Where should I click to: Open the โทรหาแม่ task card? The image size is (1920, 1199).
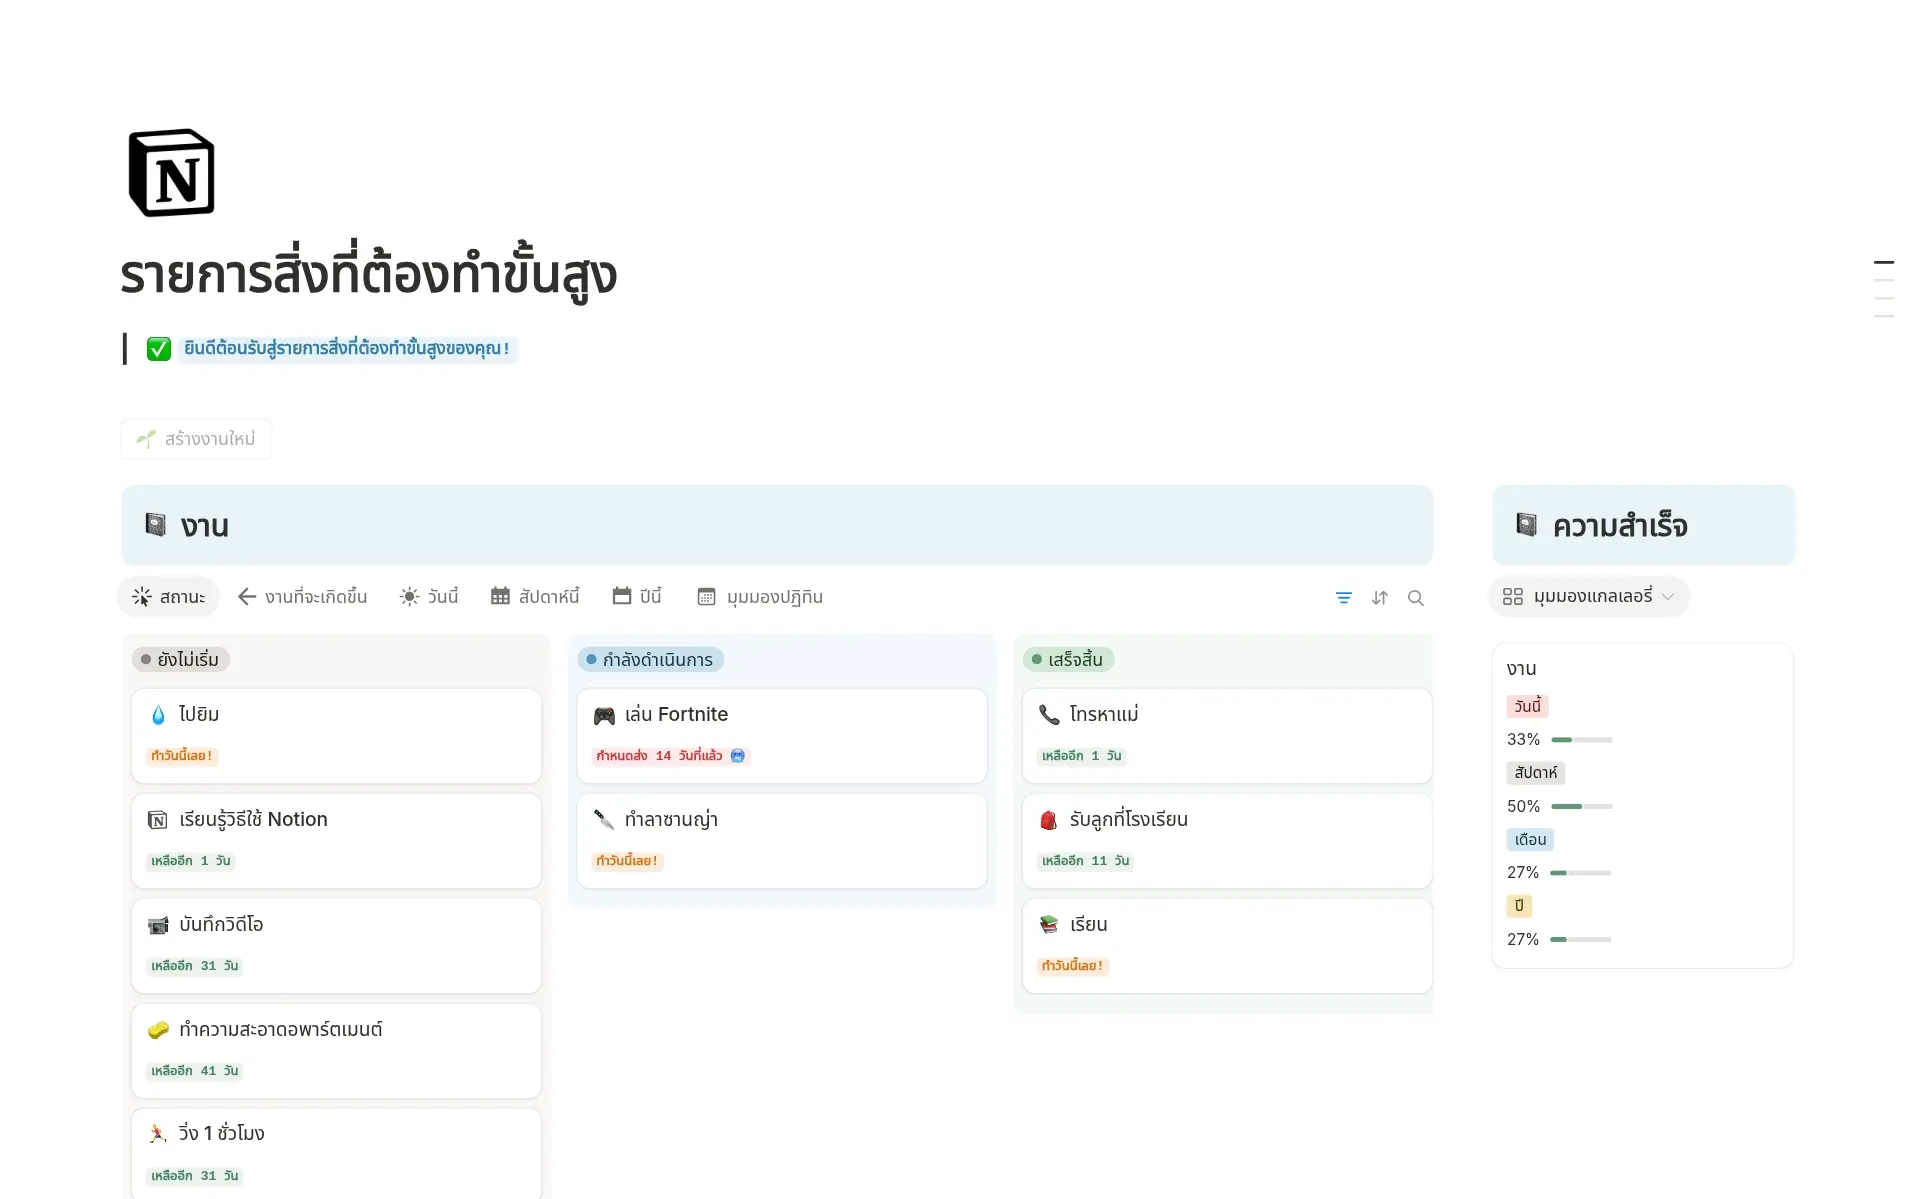click(x=1227, y=736)
